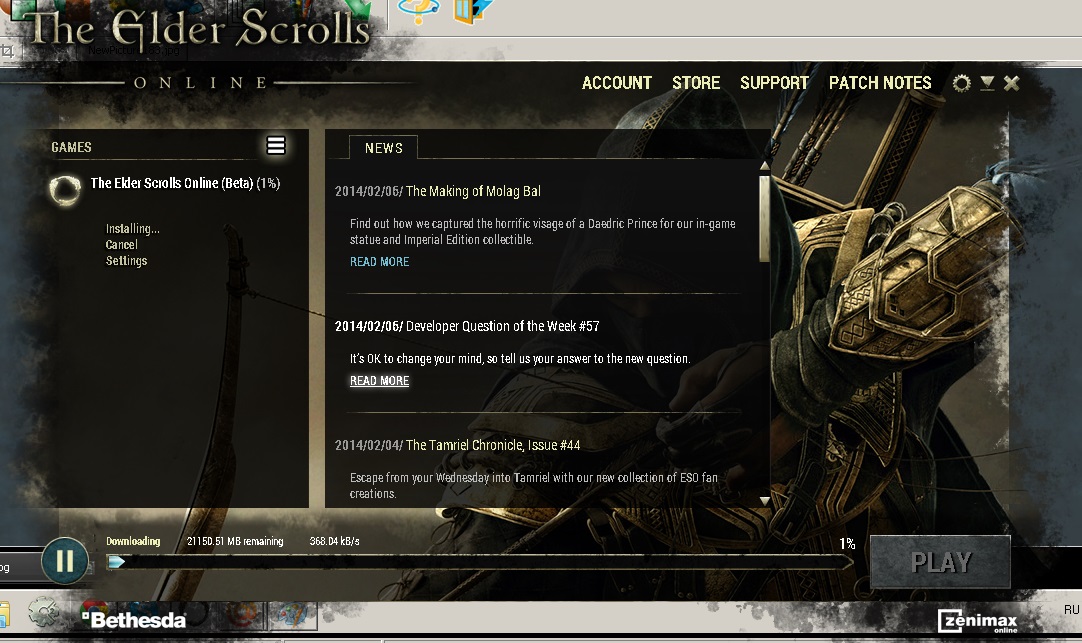
Task: Select The Elder Scrolls Online (Beta) game entry
Action: coord(185,183)
